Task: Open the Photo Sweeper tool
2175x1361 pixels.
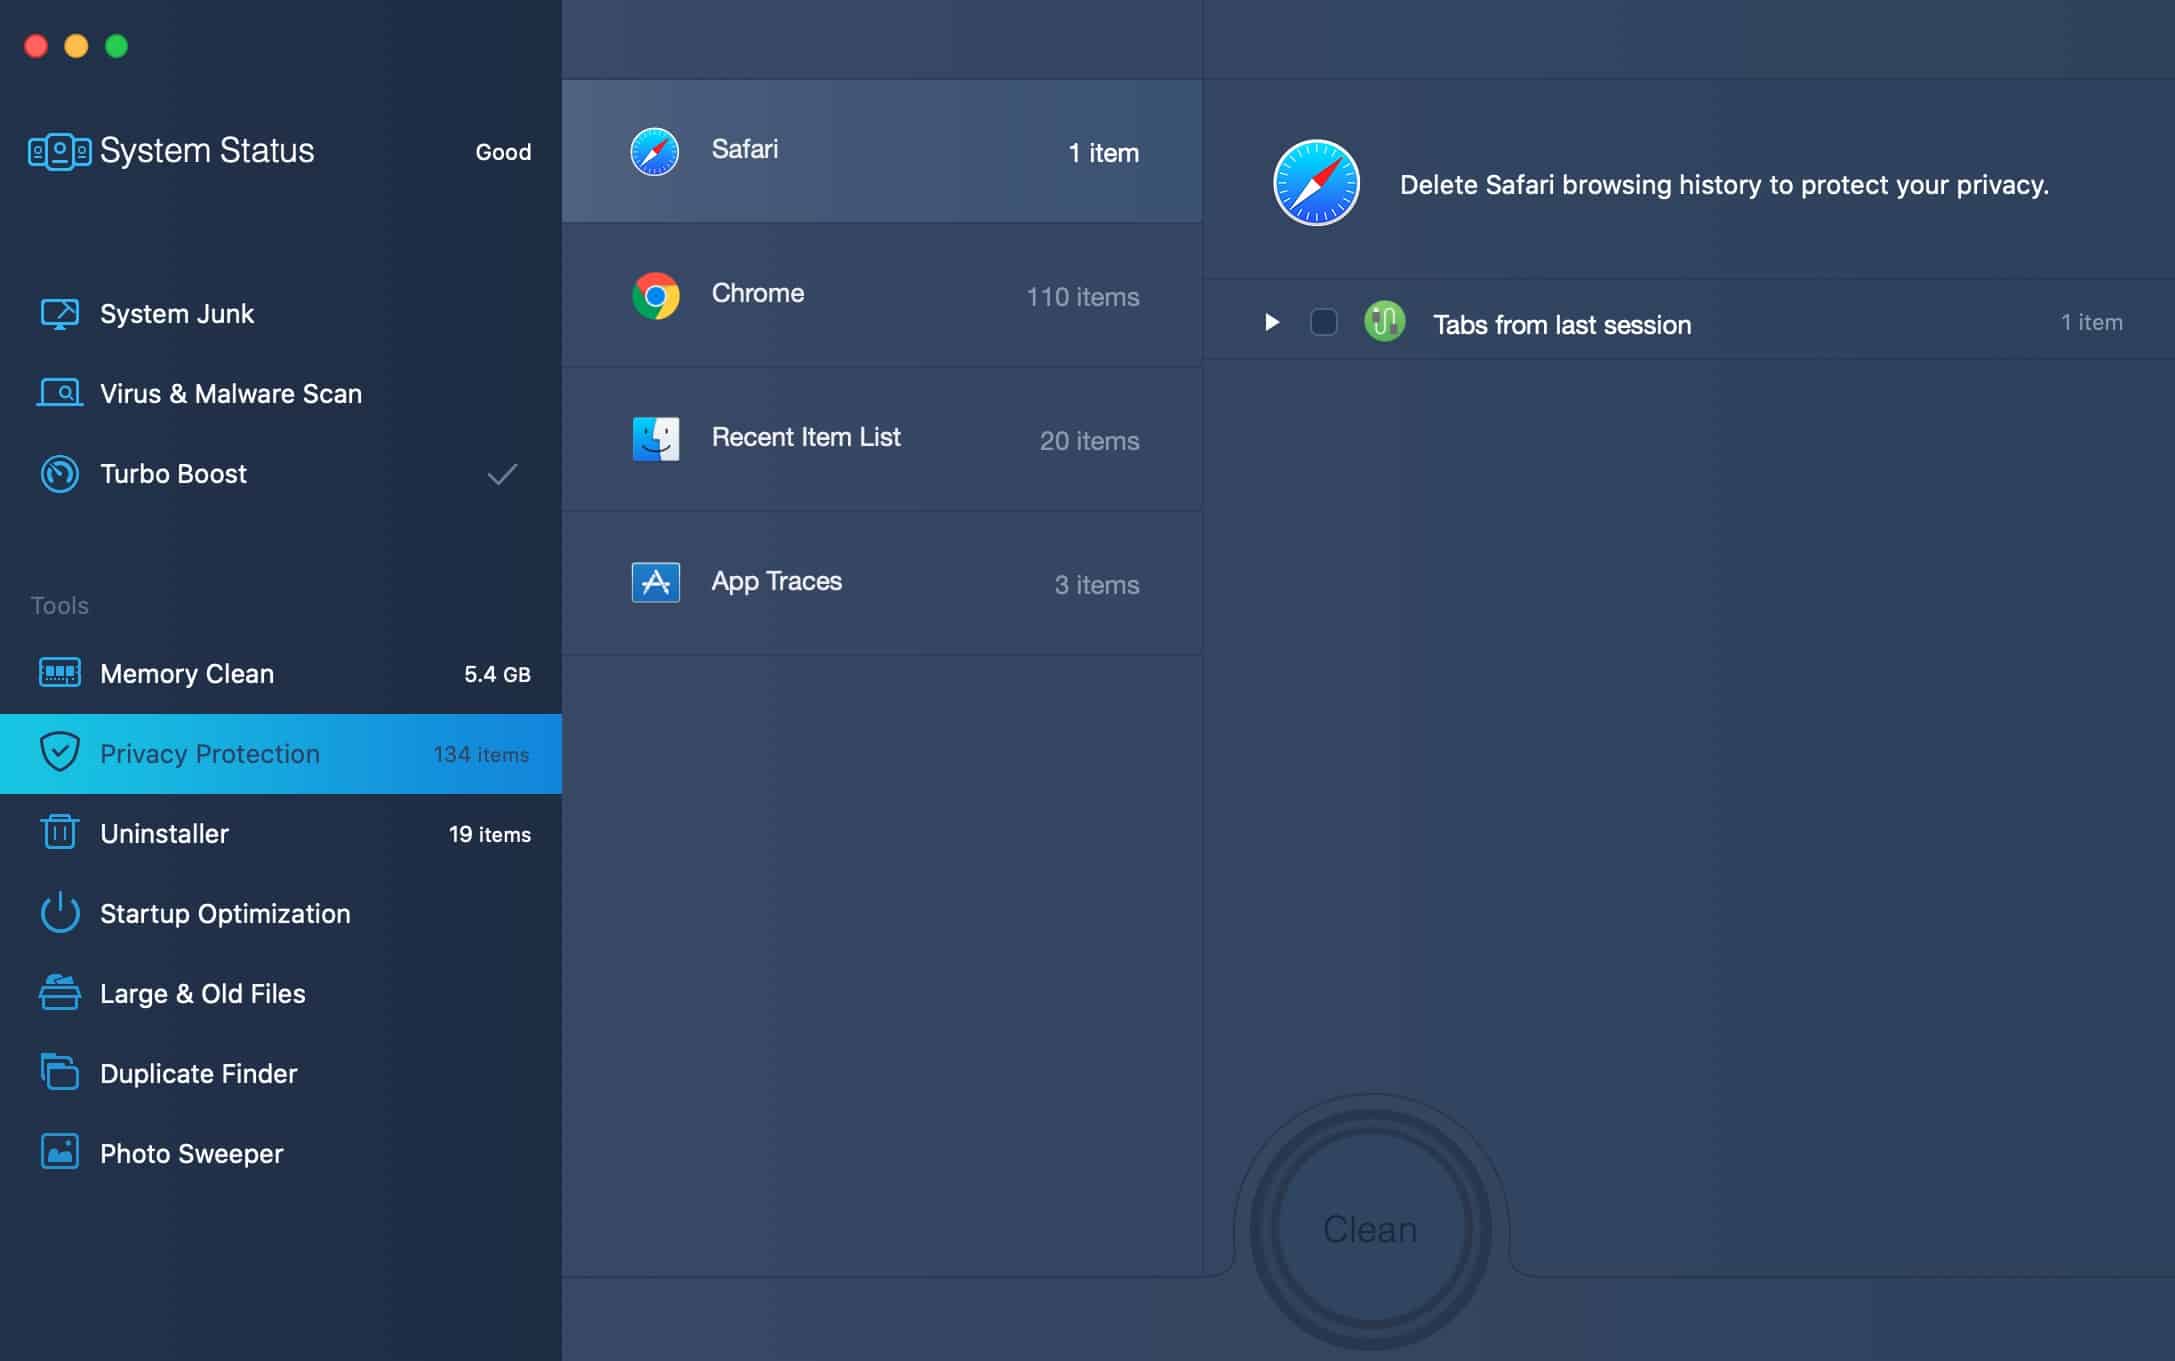Action: tap(190, 1153)
